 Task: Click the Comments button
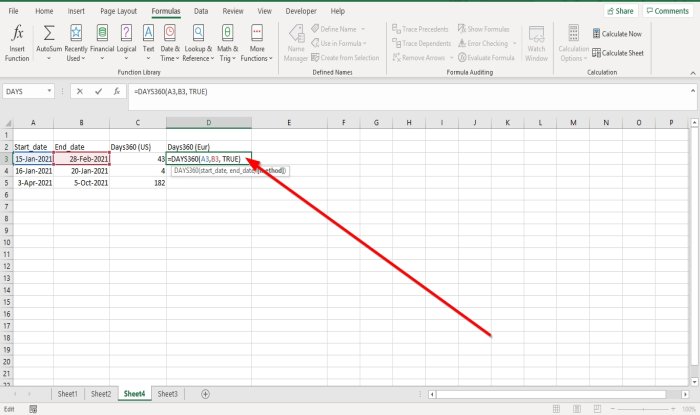(x=667, y=11)
